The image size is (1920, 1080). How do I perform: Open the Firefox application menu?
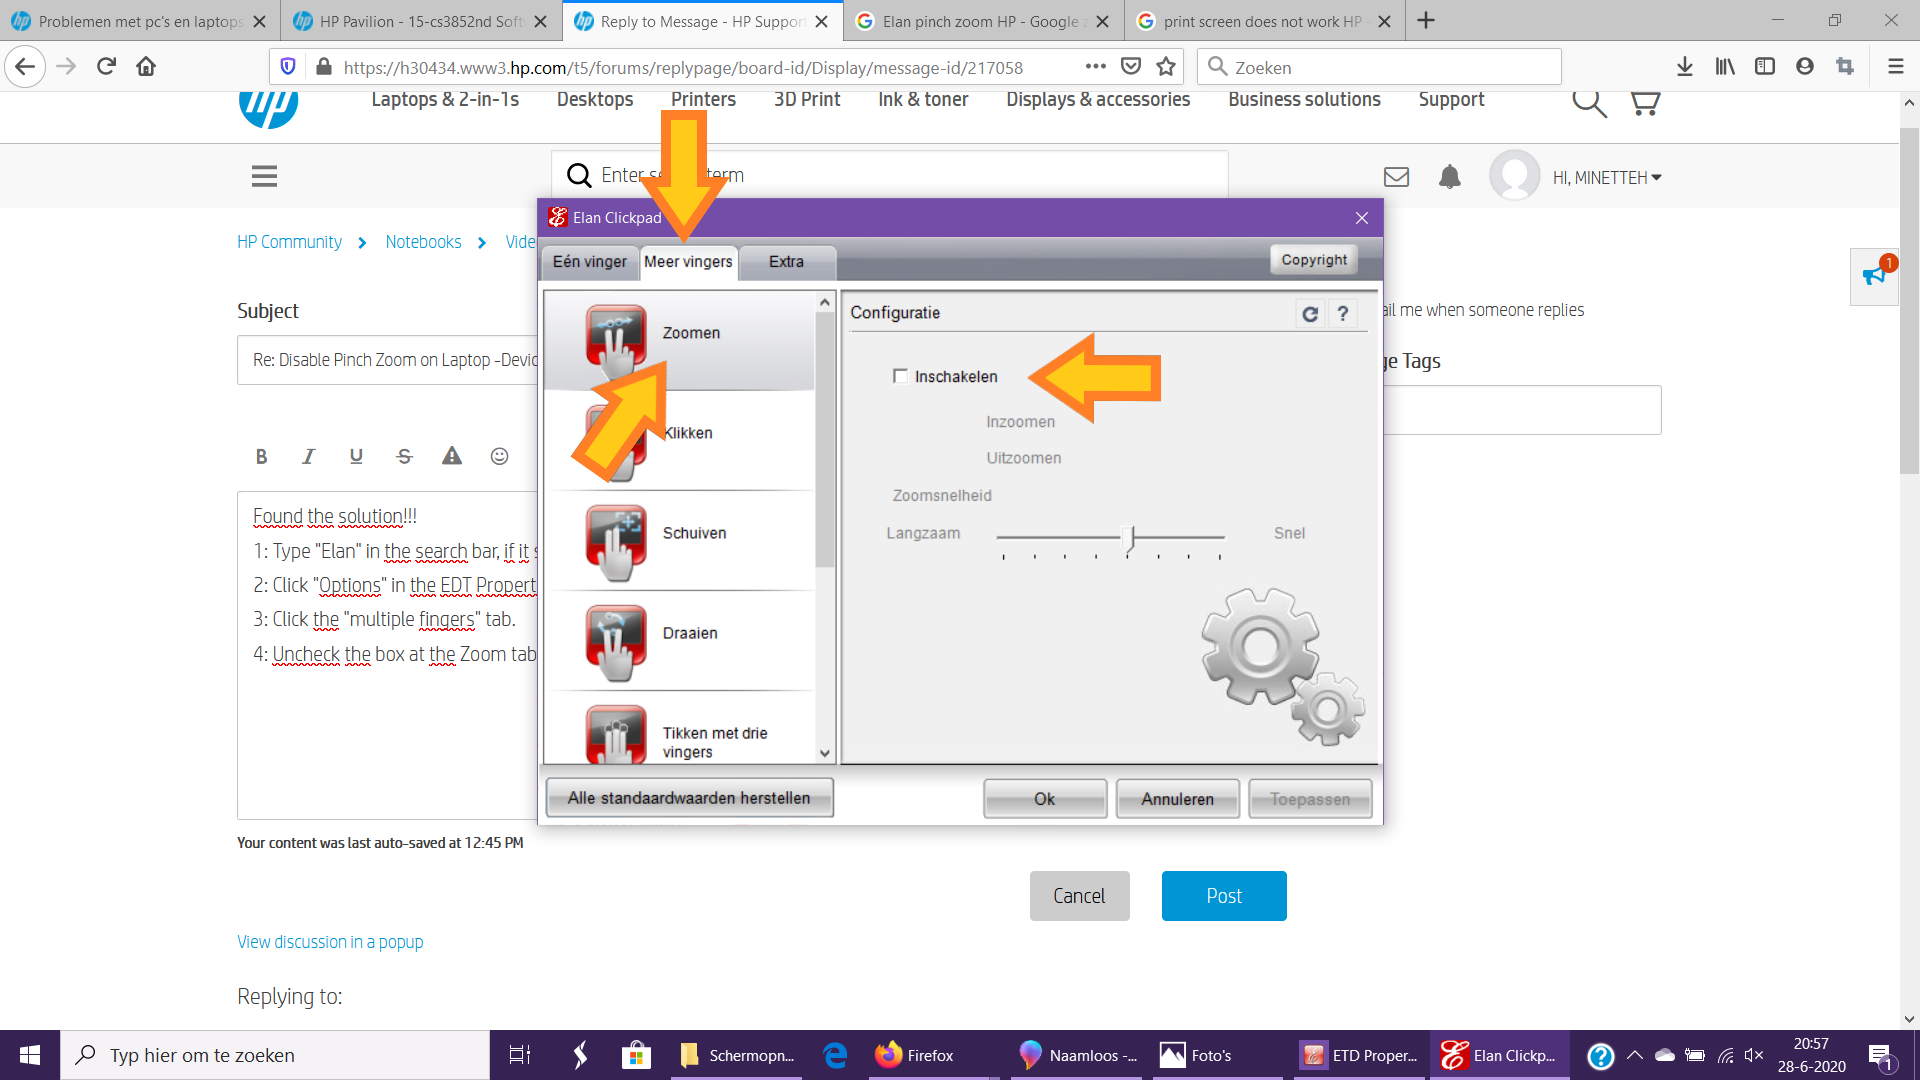(x=1896, y=66)
